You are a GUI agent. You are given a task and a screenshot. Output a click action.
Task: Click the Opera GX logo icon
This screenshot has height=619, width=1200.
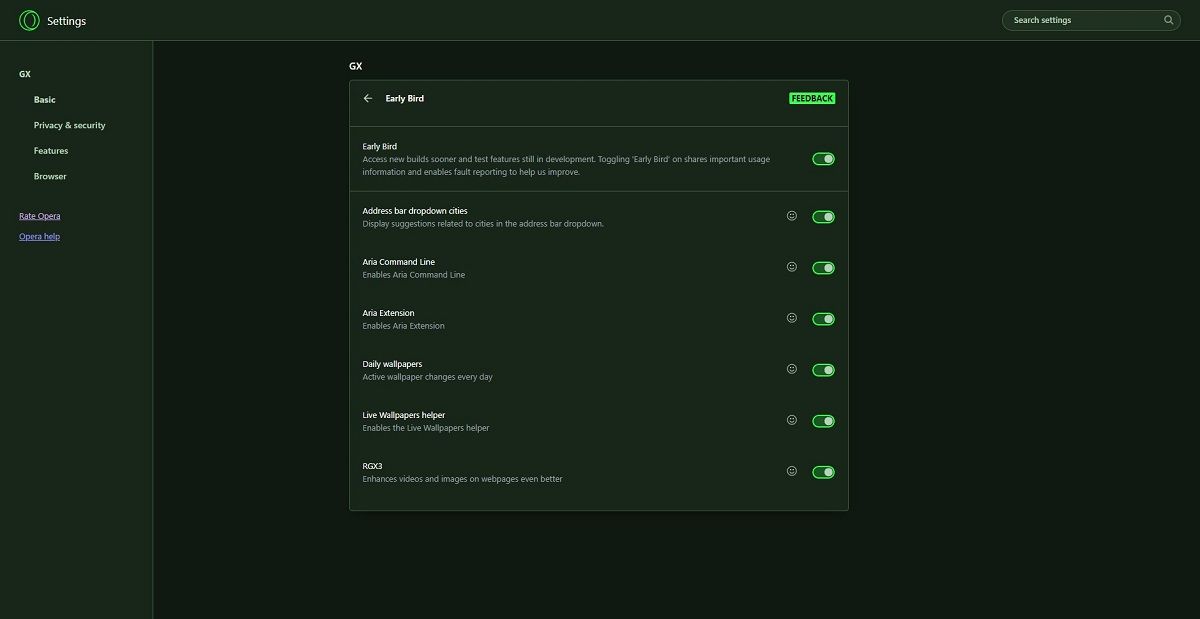29,20
